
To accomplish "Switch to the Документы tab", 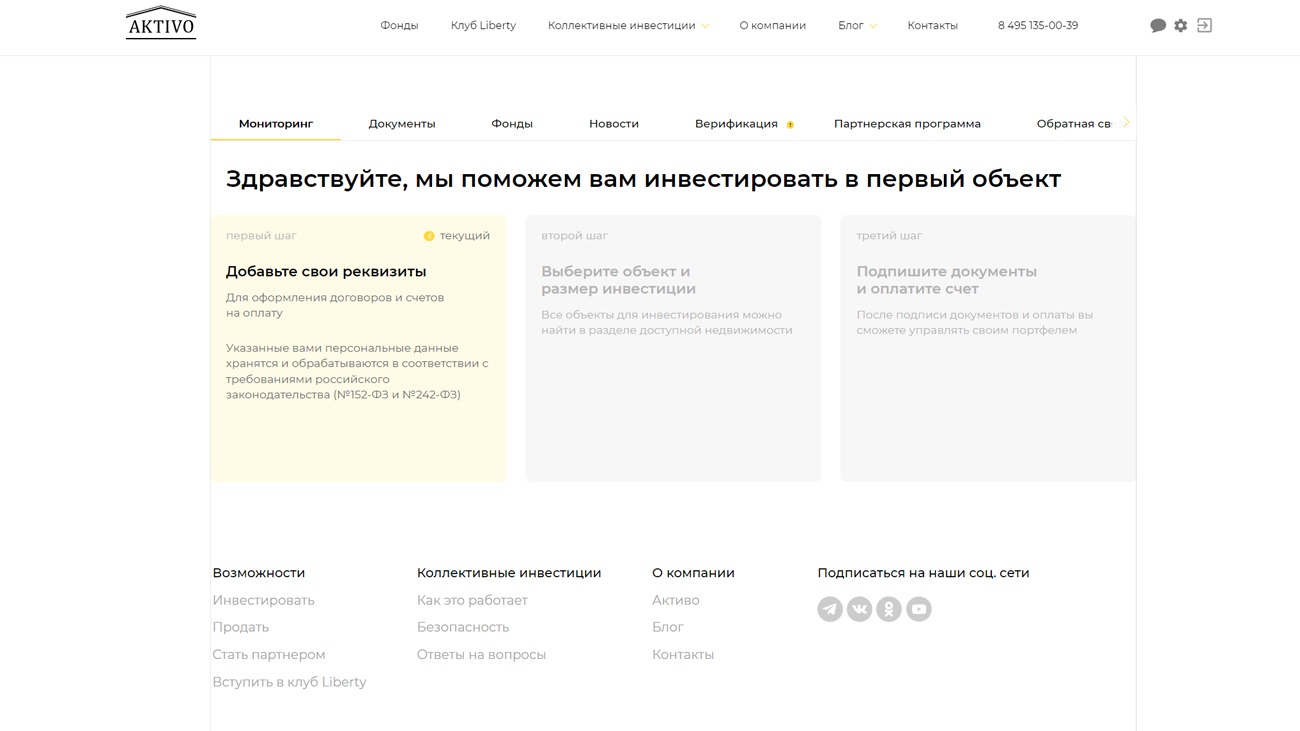I will coord(402,124).
